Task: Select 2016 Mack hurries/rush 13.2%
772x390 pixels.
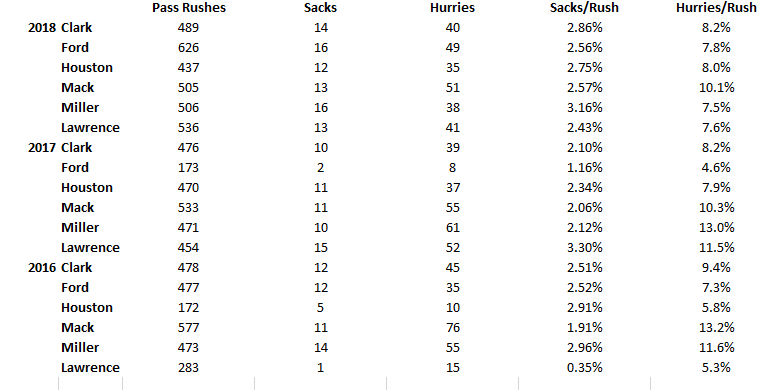Action: [x=716, y=328]
